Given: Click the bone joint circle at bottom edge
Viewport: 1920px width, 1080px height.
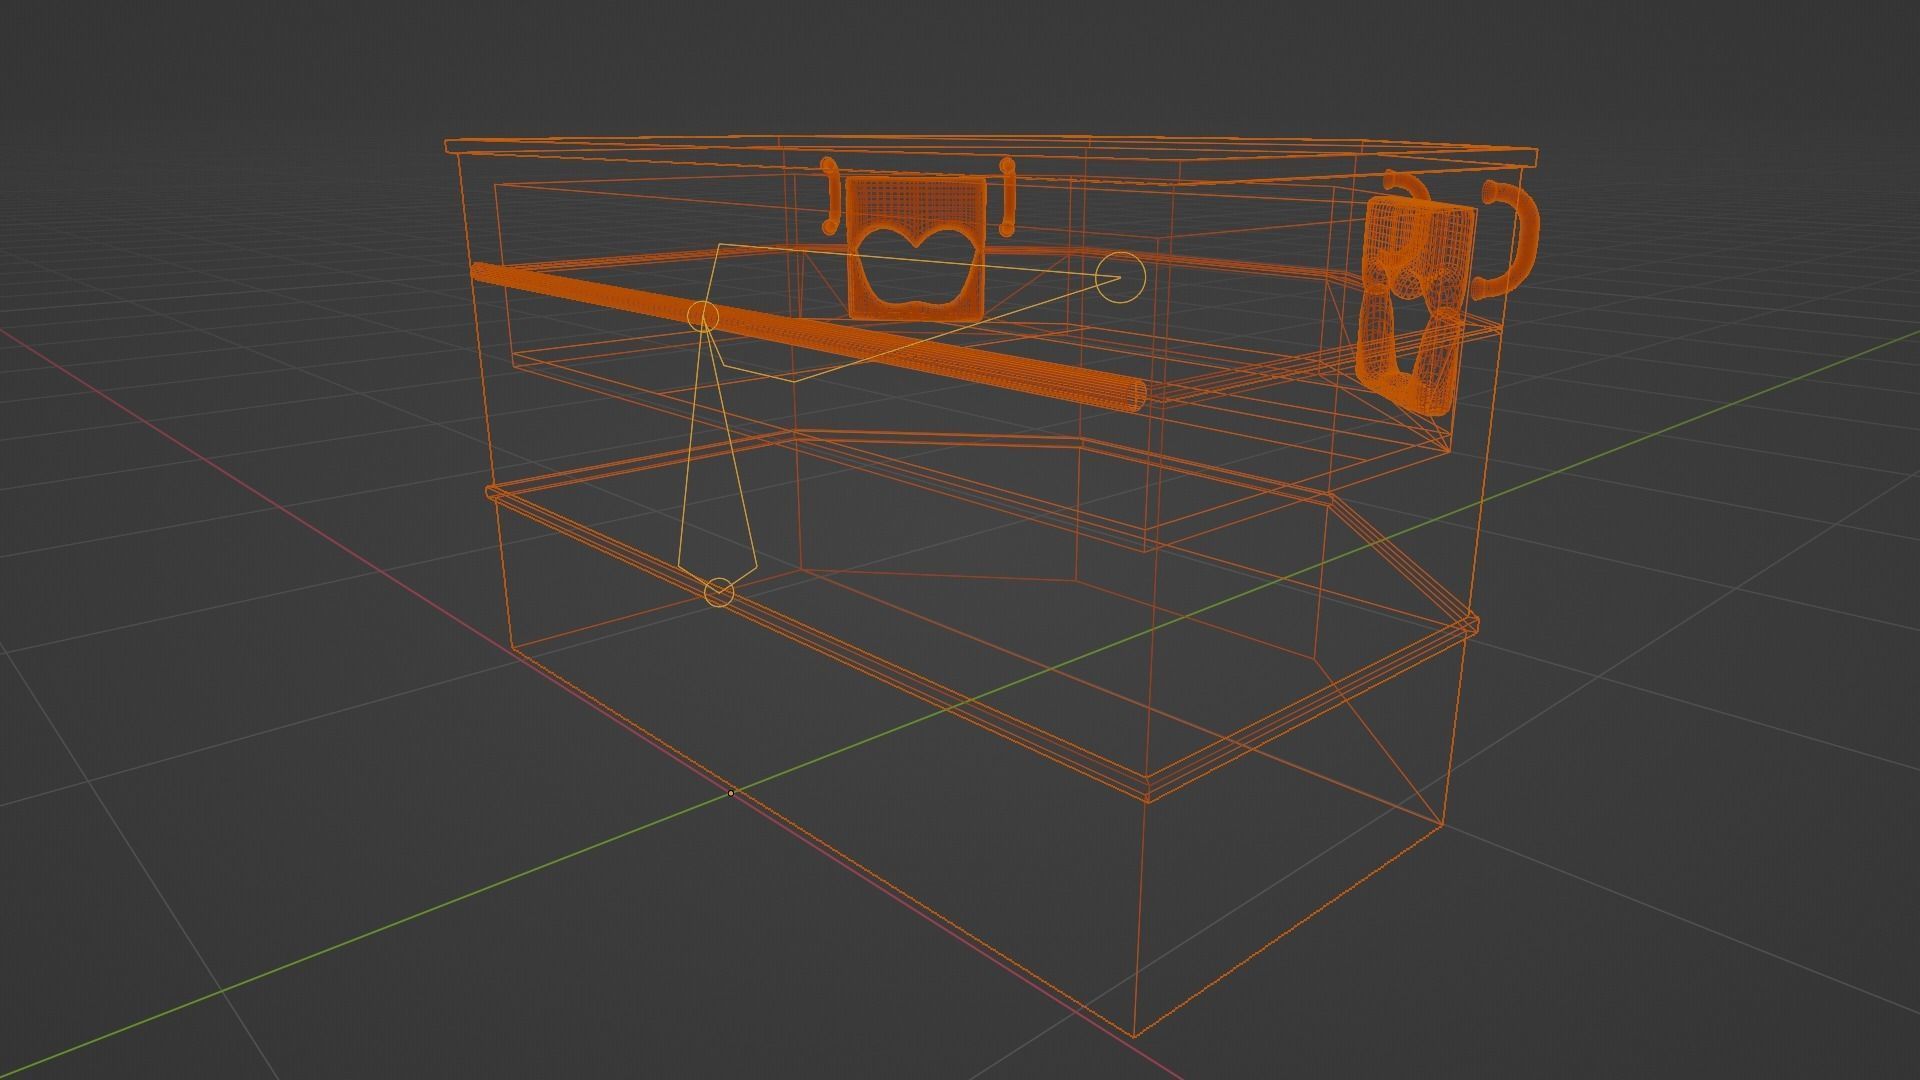Looking at the screenshot, I should [x=719, y=592].
